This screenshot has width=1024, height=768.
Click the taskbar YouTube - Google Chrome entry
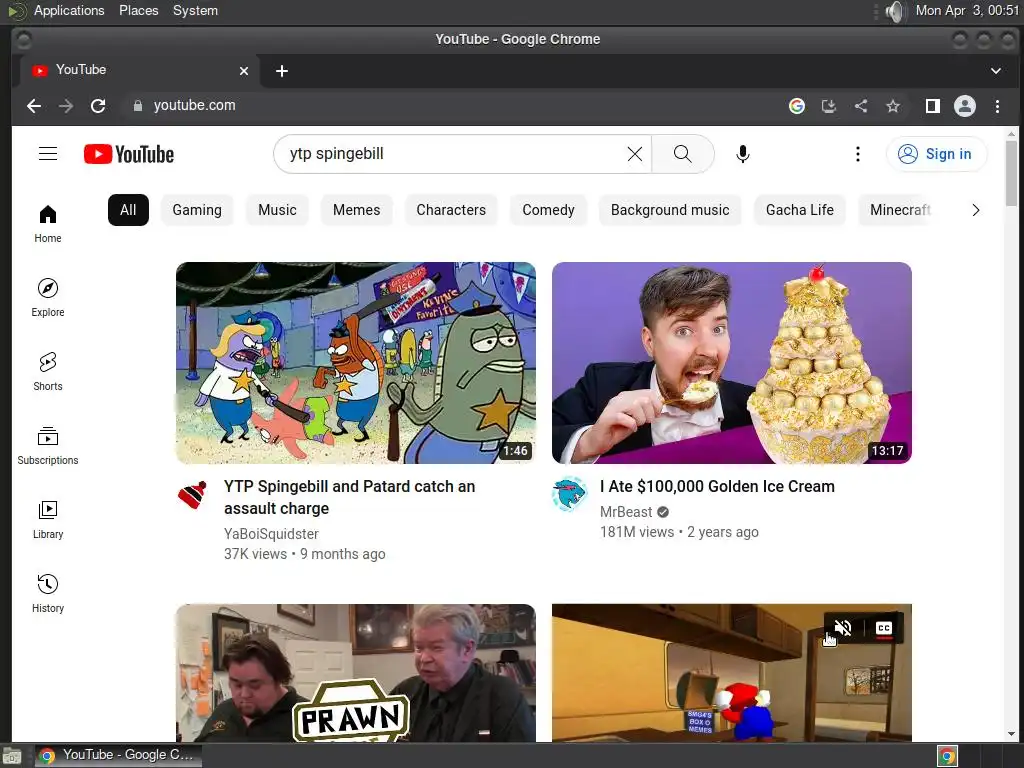pos(118,755)
